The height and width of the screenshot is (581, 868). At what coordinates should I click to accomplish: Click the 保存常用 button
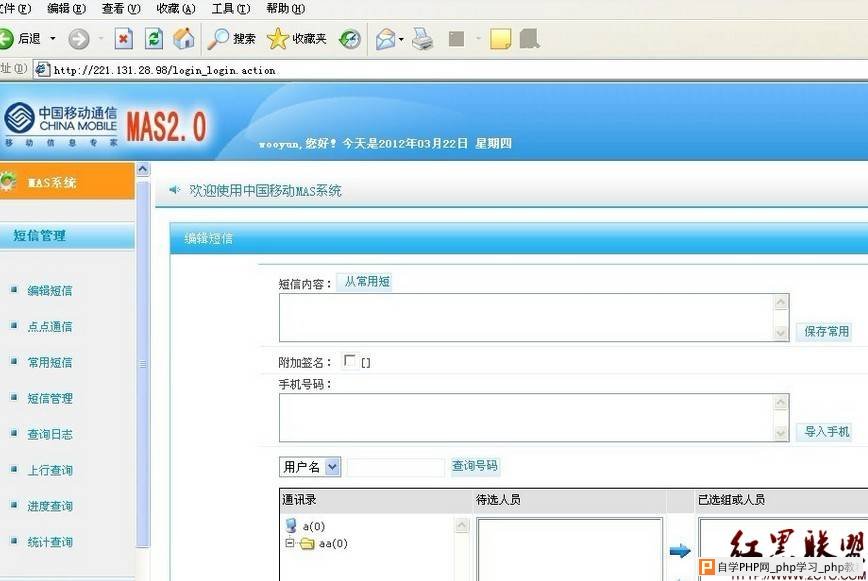(826, 331)
